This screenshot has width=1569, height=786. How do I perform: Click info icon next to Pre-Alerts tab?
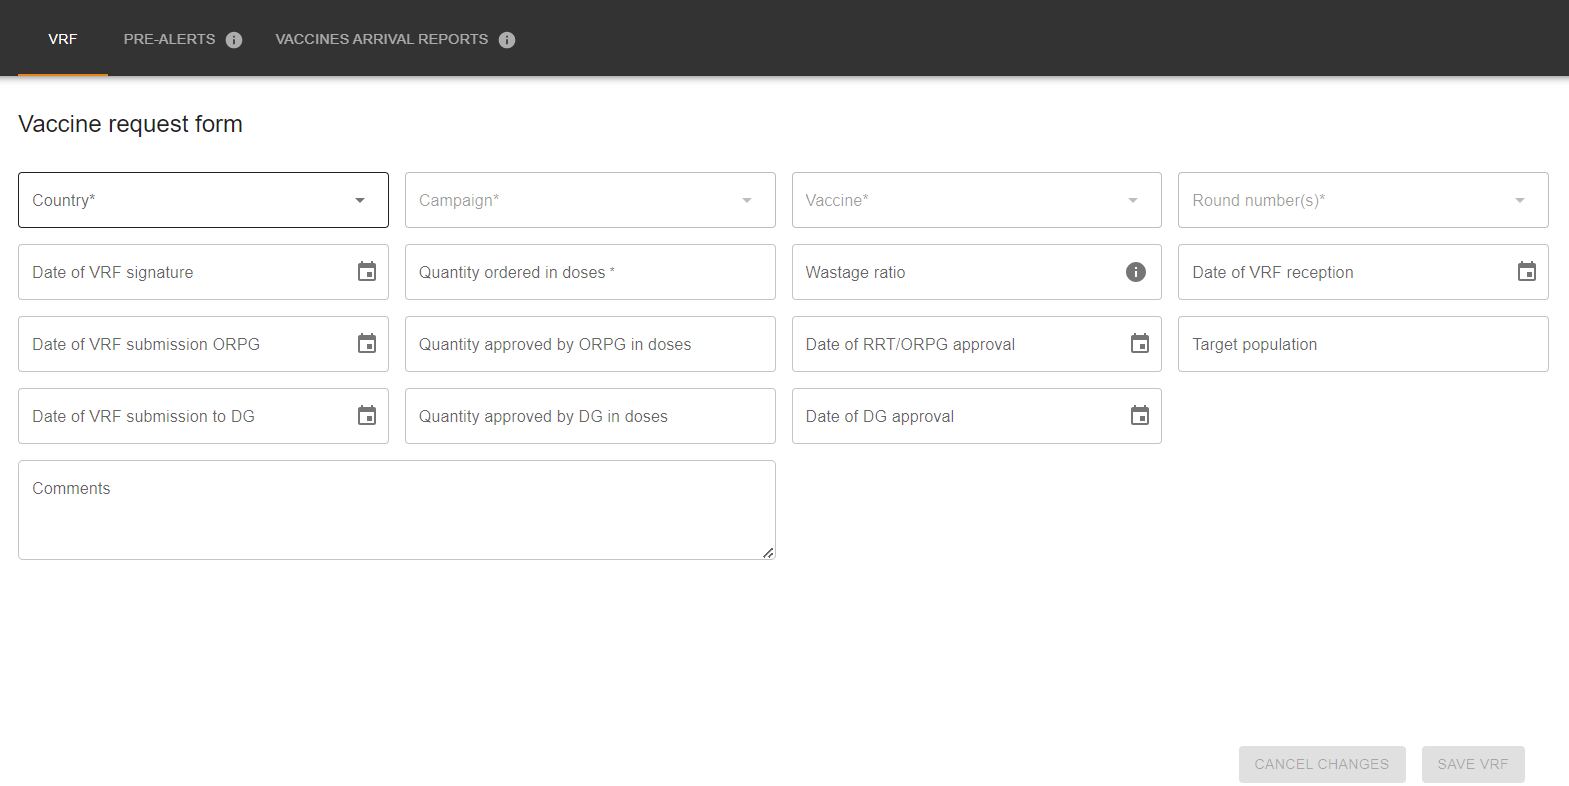(234, 40)
